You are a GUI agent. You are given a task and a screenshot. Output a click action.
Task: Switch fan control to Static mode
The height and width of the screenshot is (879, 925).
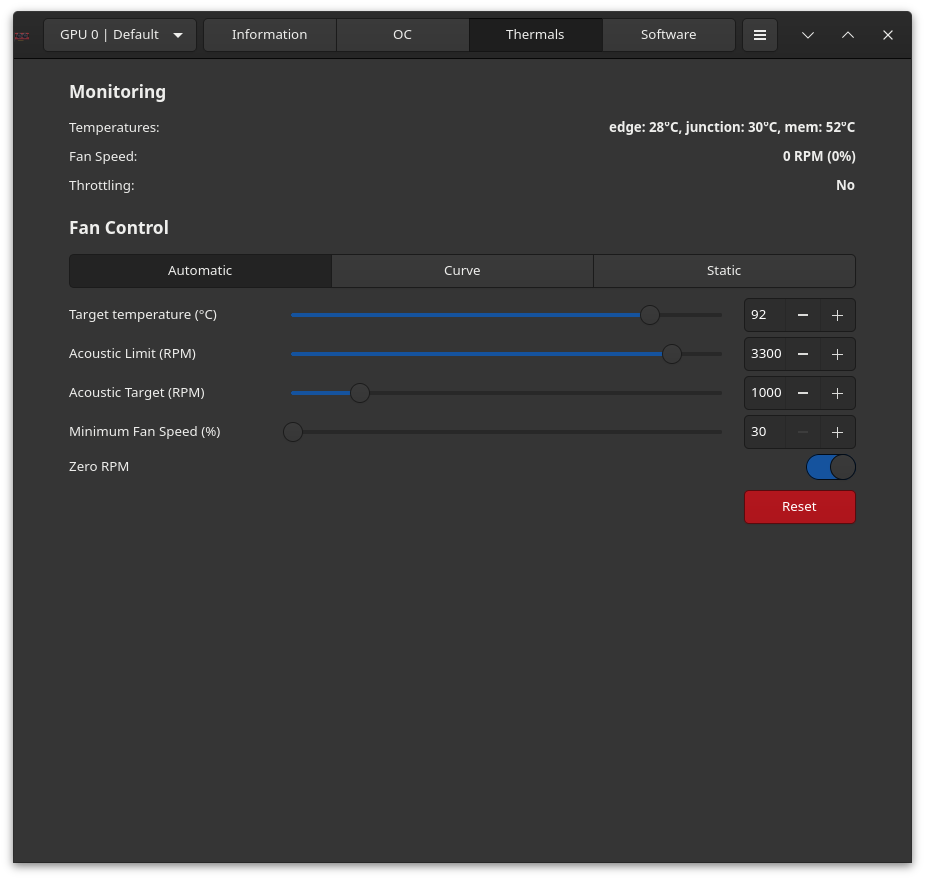(724, 271)
